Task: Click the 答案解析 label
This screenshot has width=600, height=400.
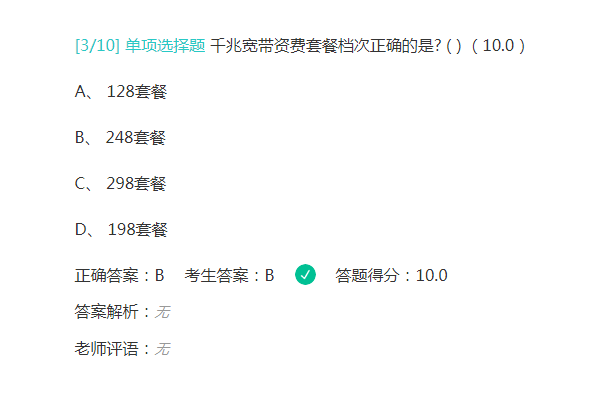Action: 106,312
